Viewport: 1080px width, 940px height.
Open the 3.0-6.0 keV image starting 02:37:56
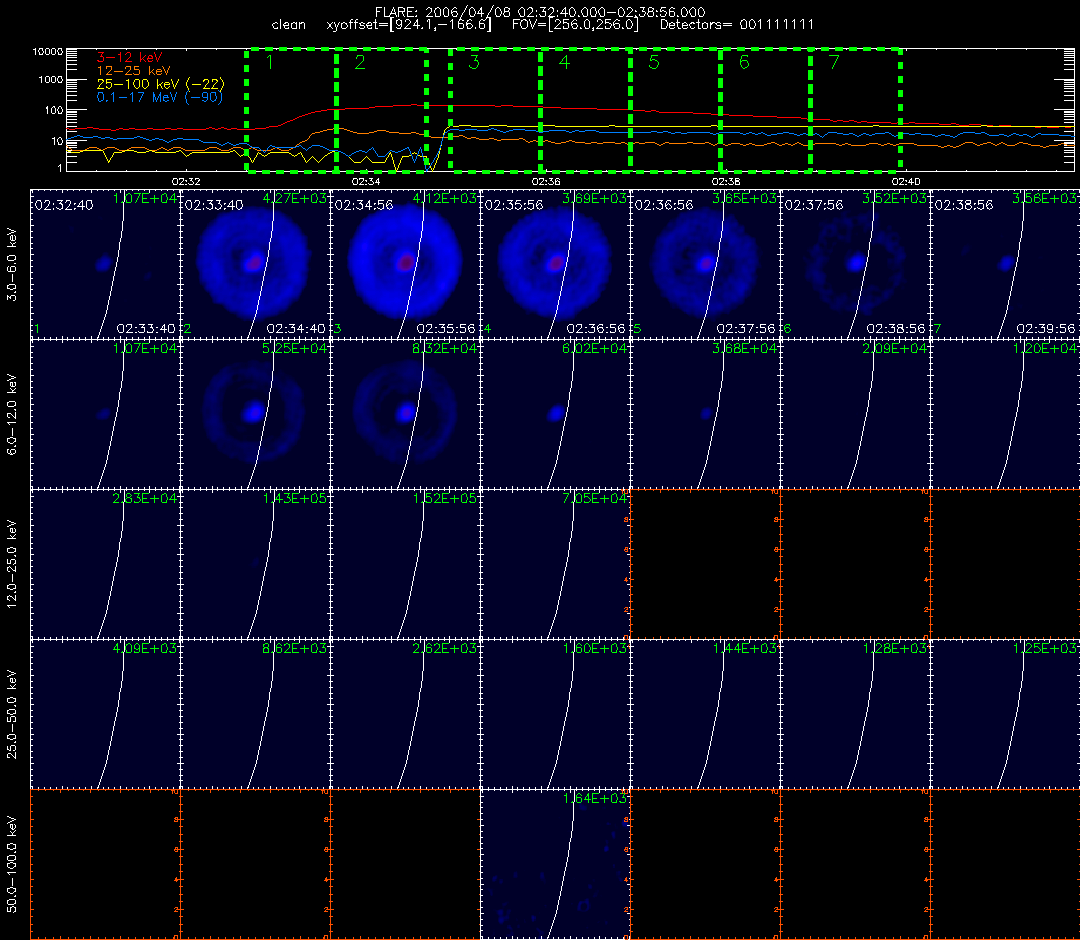tap(855, 264)
